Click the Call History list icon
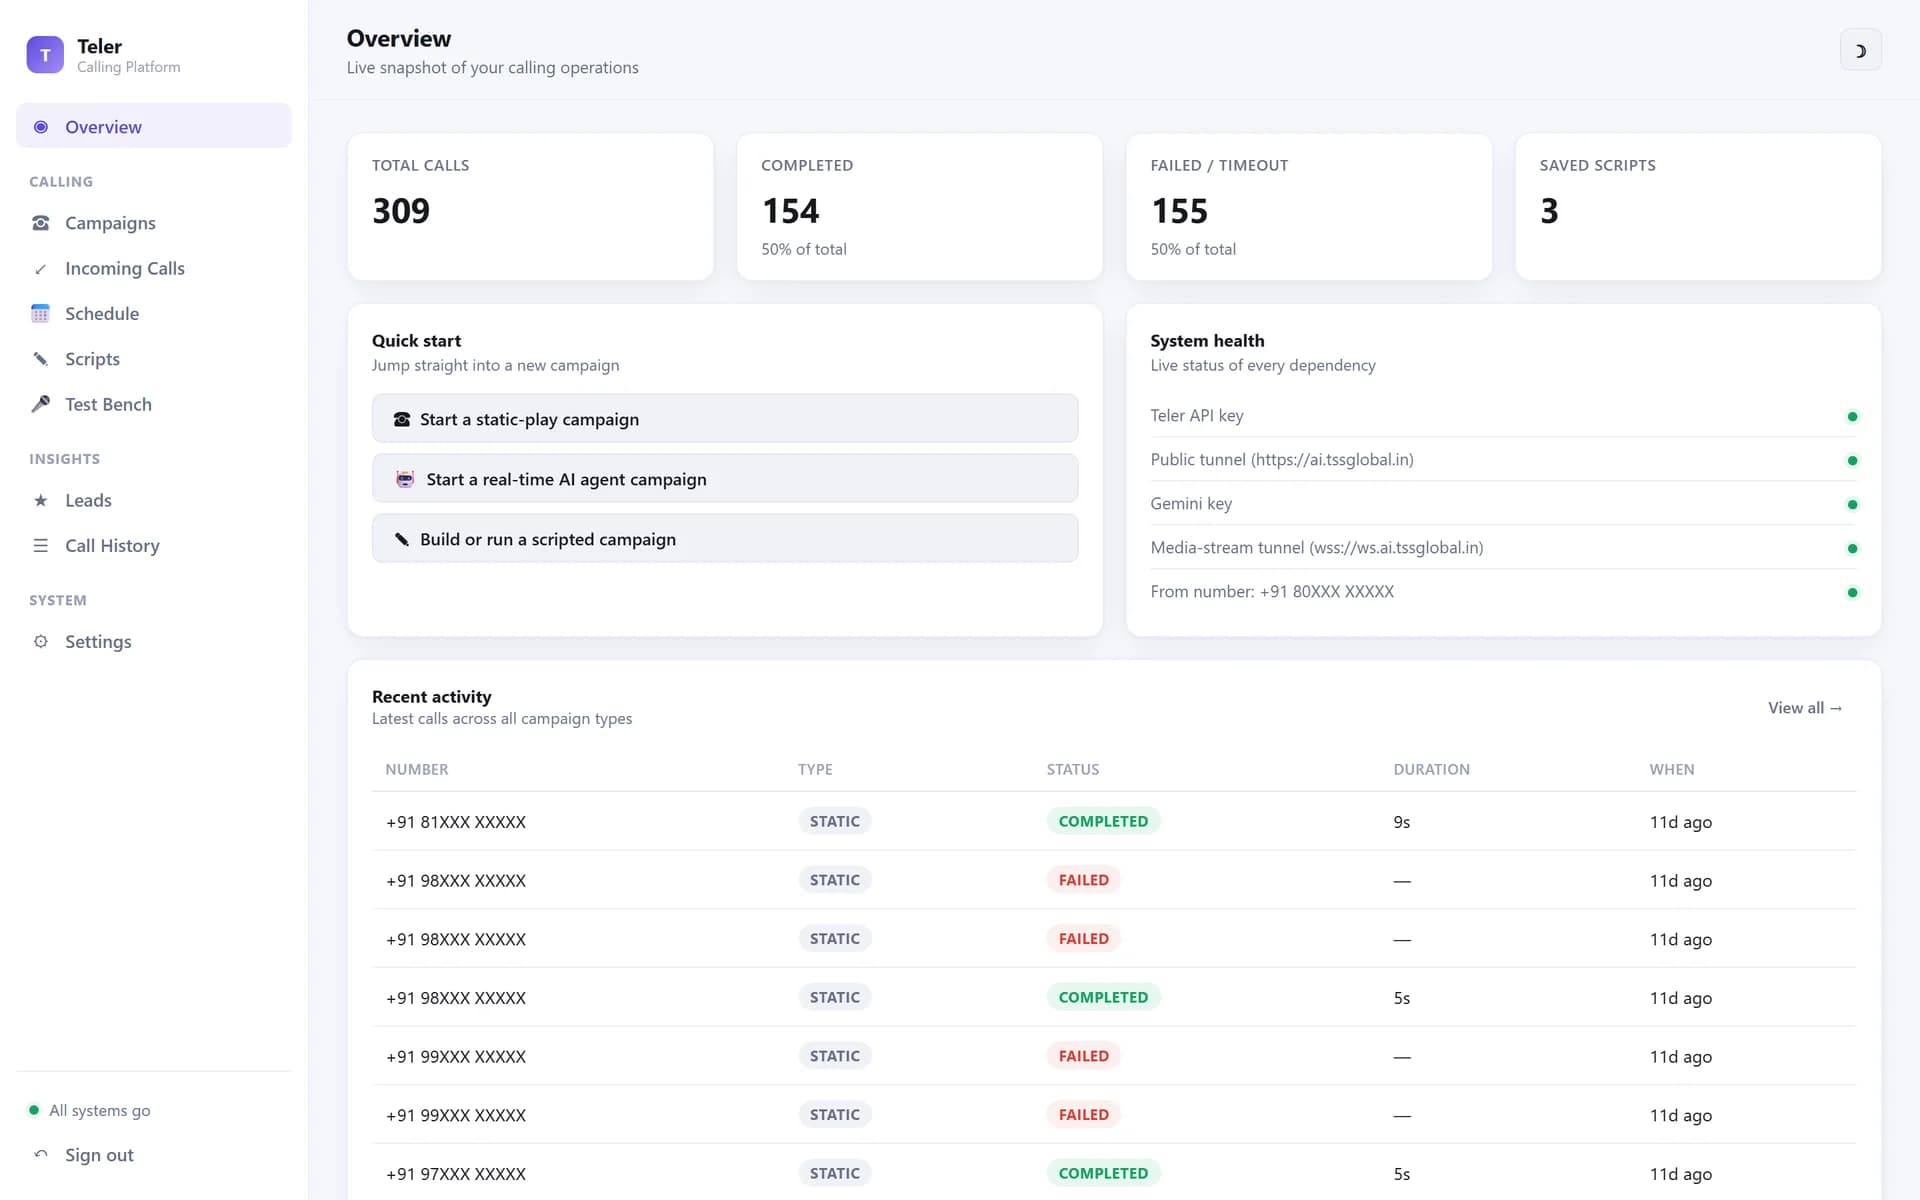This screenshot has width=1920, height=1200. pyautogui.click(x=41, y=546)
